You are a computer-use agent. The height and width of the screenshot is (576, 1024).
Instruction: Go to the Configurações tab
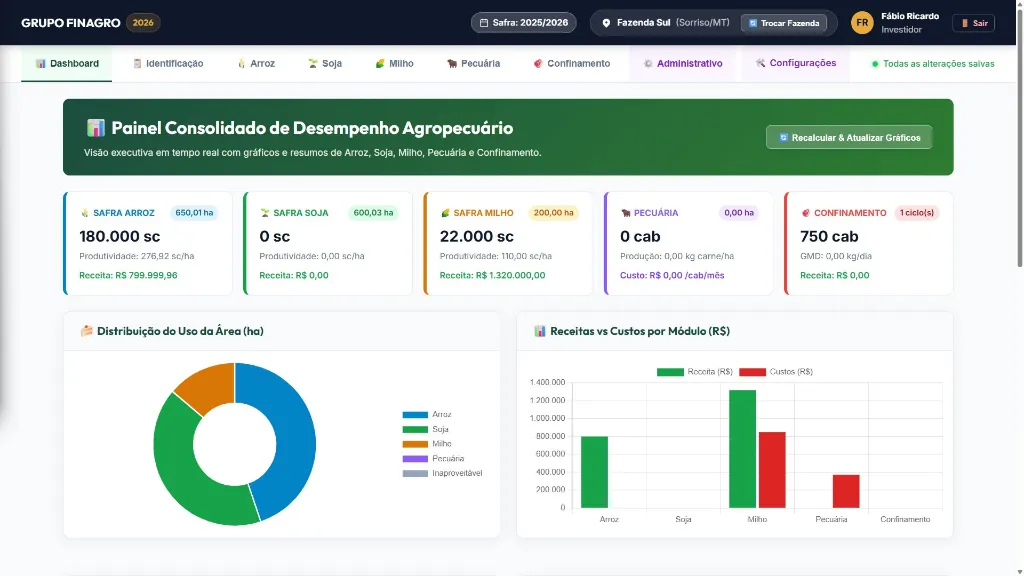pyautogui.click(x=795, y=63)
